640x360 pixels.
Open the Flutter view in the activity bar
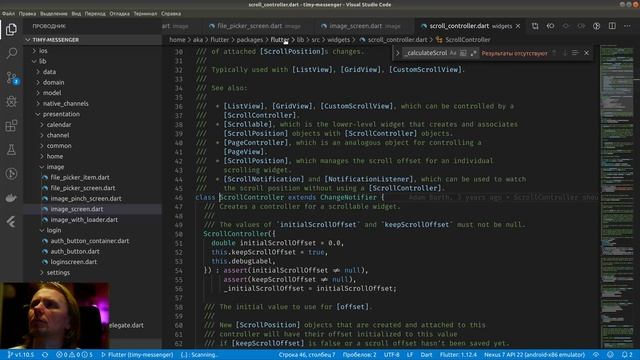pos(11,222)
